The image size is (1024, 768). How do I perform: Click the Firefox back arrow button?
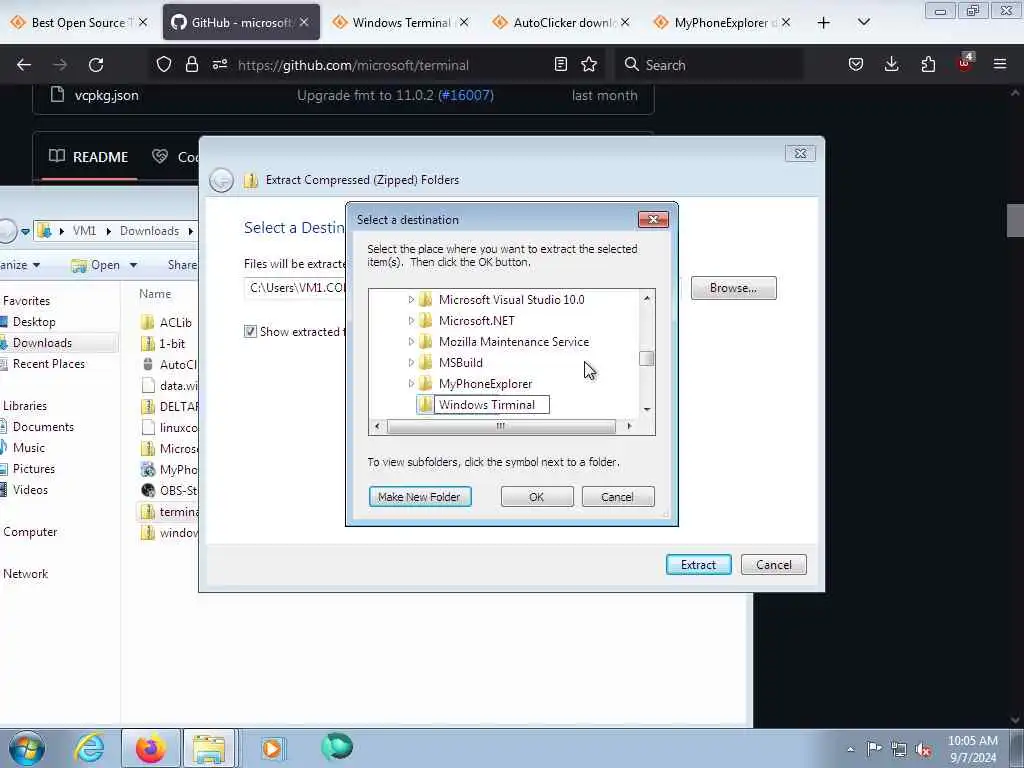[24, 65]
